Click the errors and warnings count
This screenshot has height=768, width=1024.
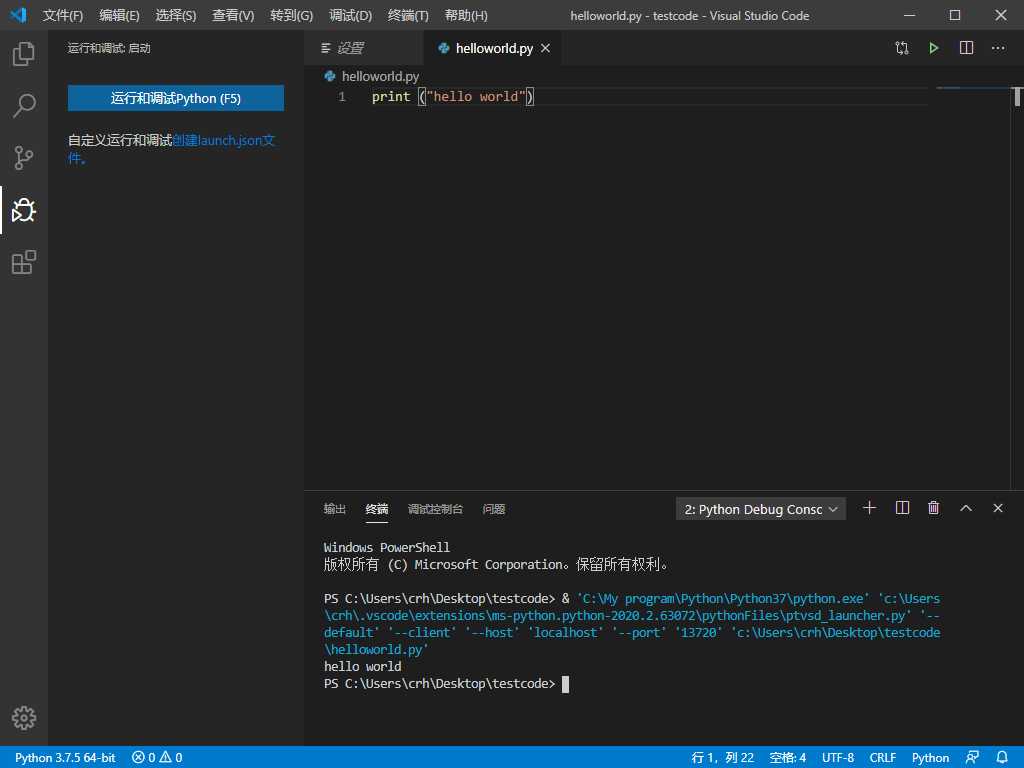pyautogui.click(x=157, y=758)
